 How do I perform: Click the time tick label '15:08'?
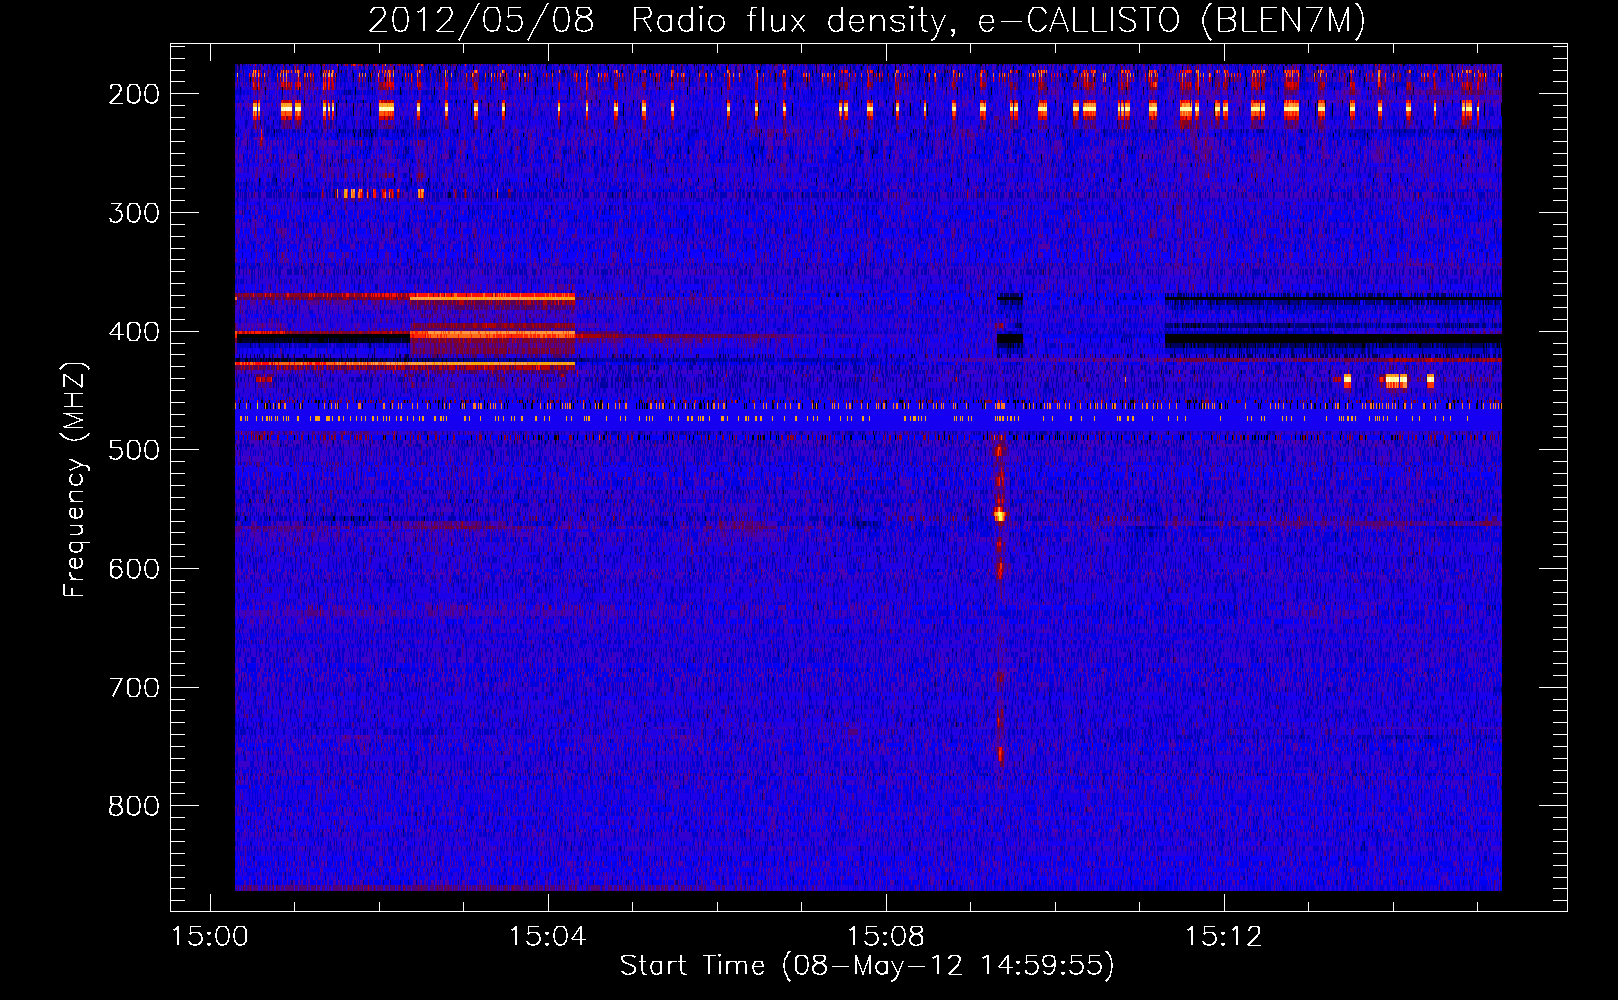tap(885, 937)
